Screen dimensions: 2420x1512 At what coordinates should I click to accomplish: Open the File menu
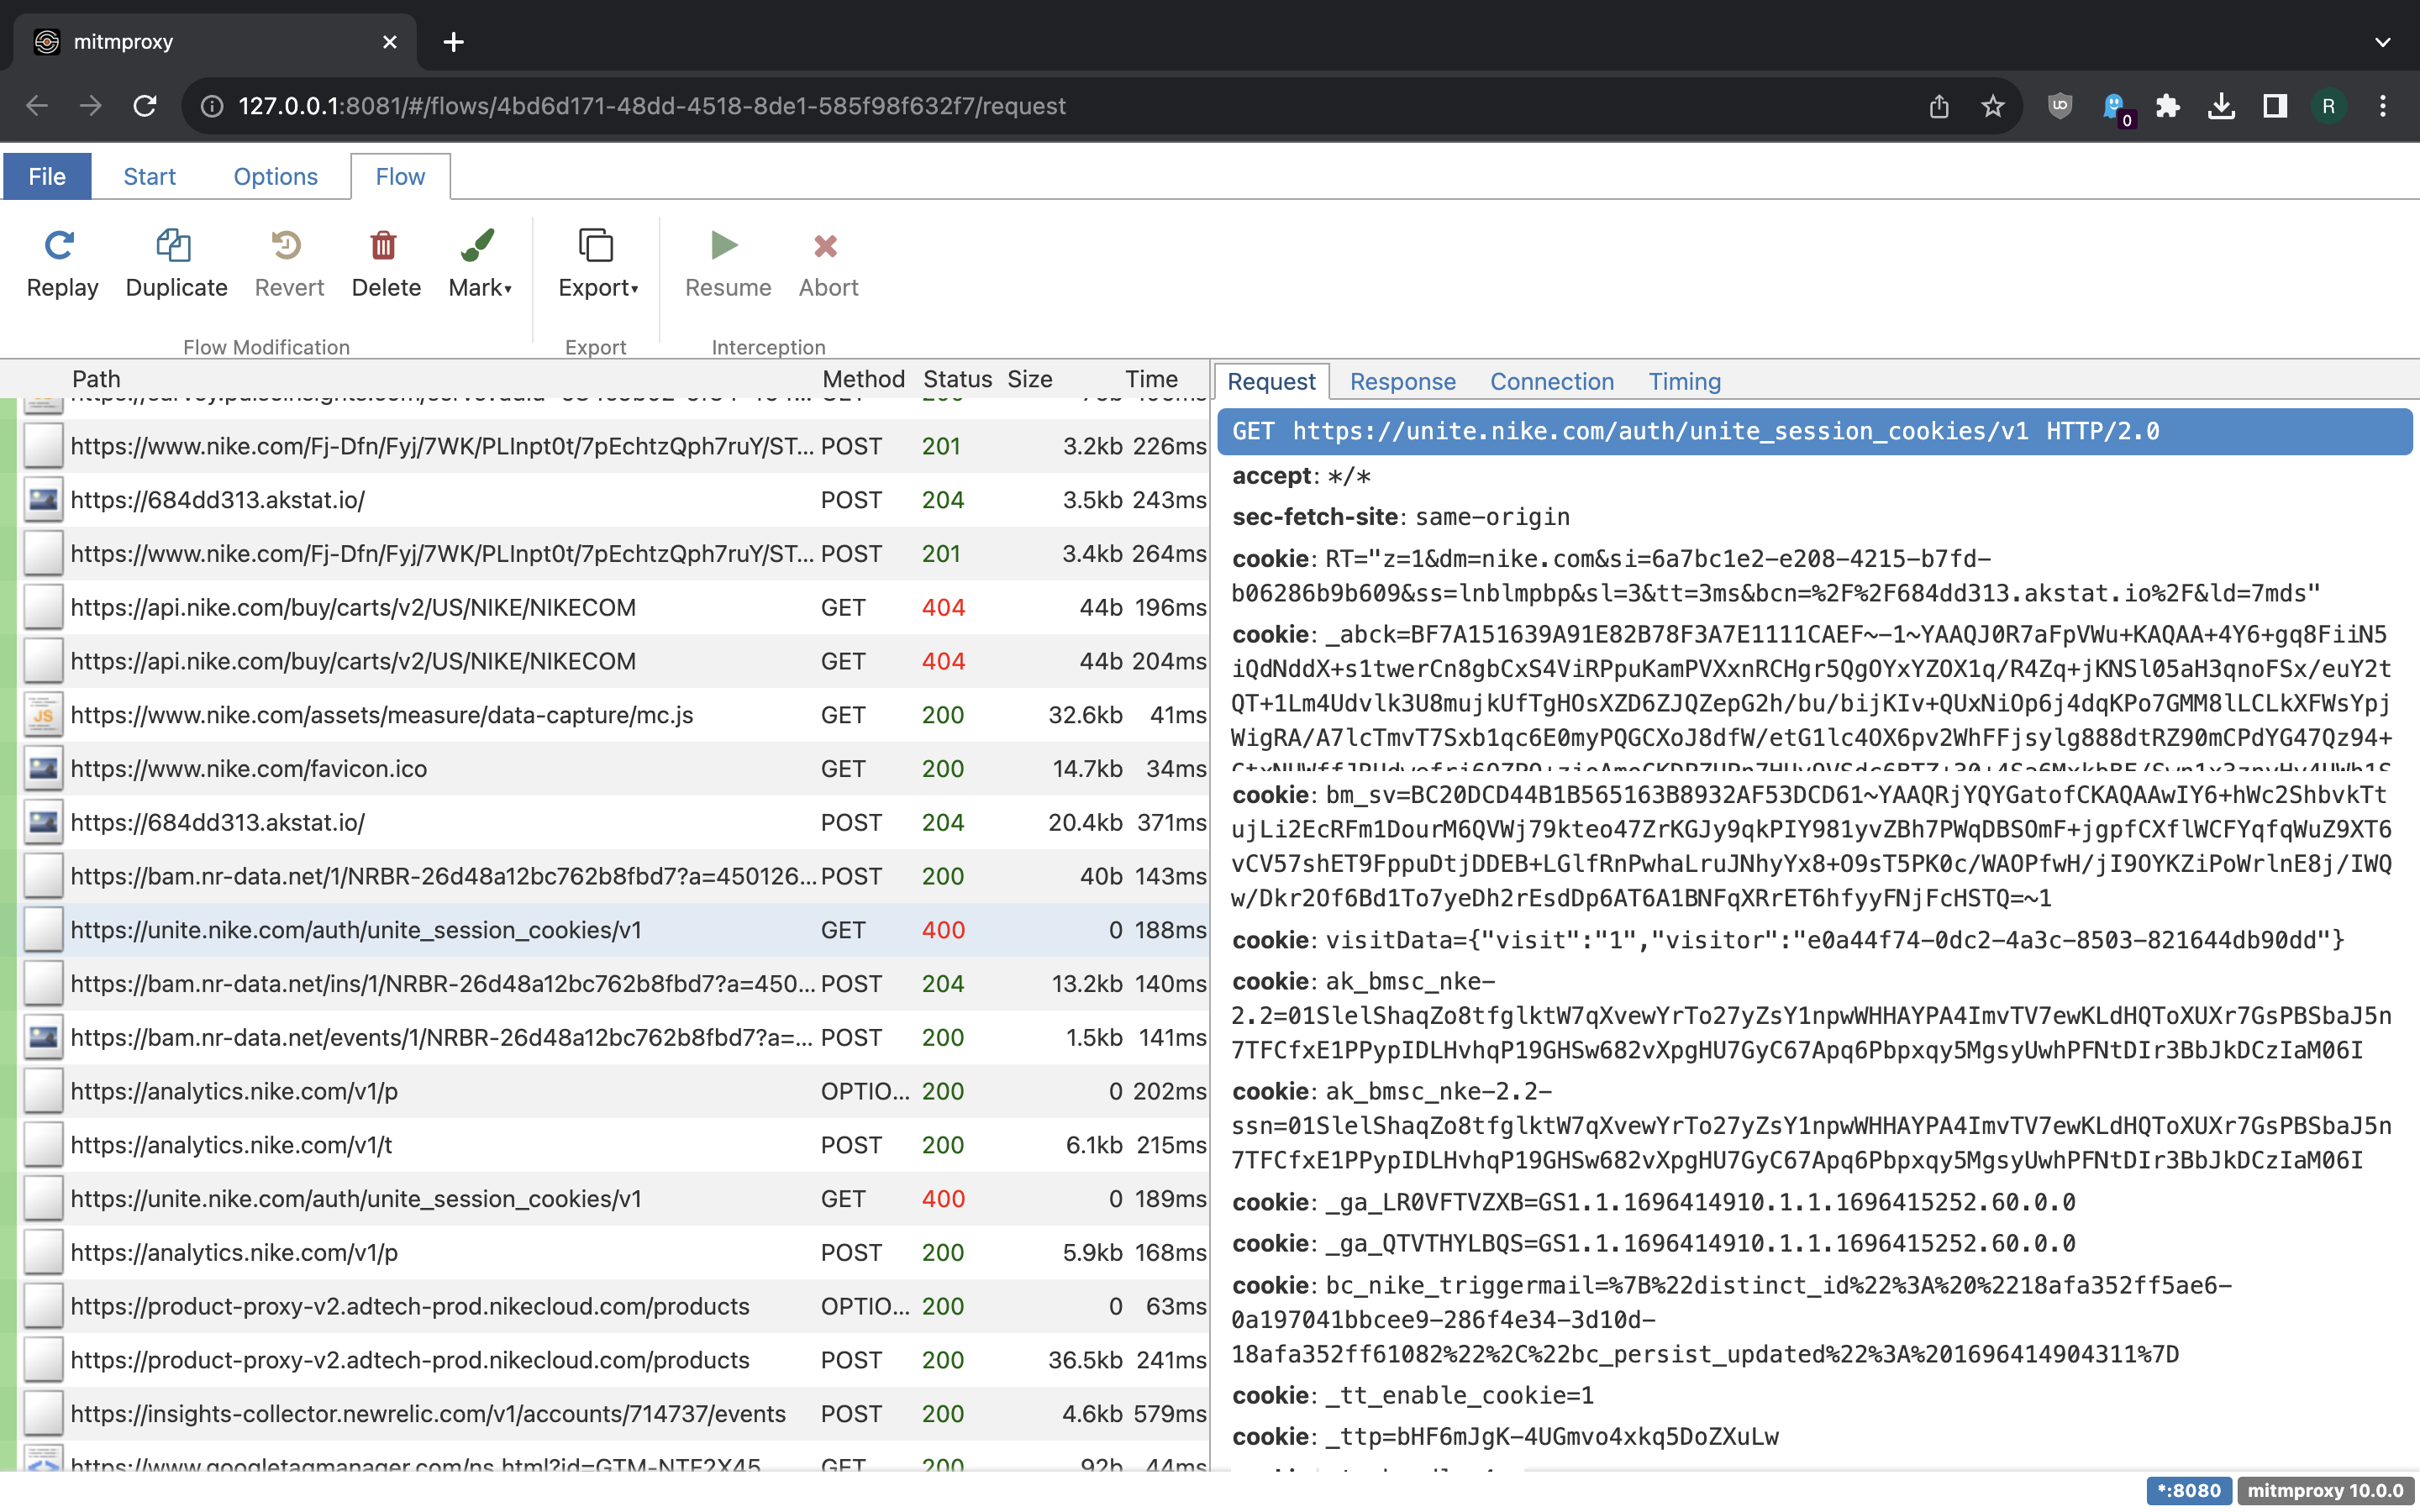[47, 176]
